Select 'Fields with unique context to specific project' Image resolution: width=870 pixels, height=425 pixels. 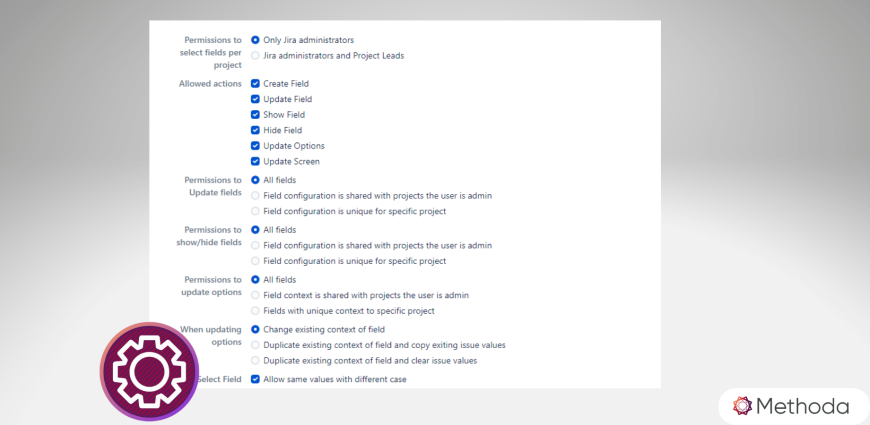tap(256, 311)
